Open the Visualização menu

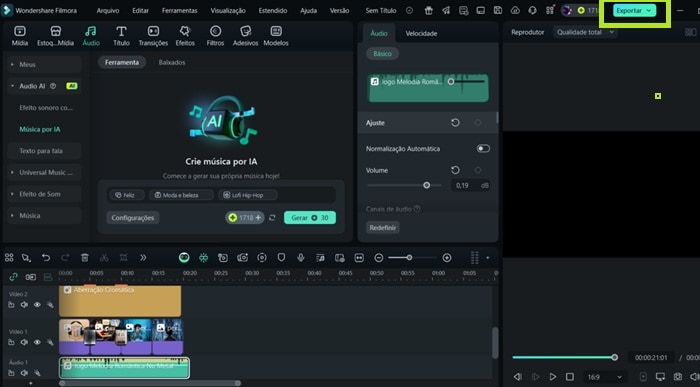(x=228, y=10)
